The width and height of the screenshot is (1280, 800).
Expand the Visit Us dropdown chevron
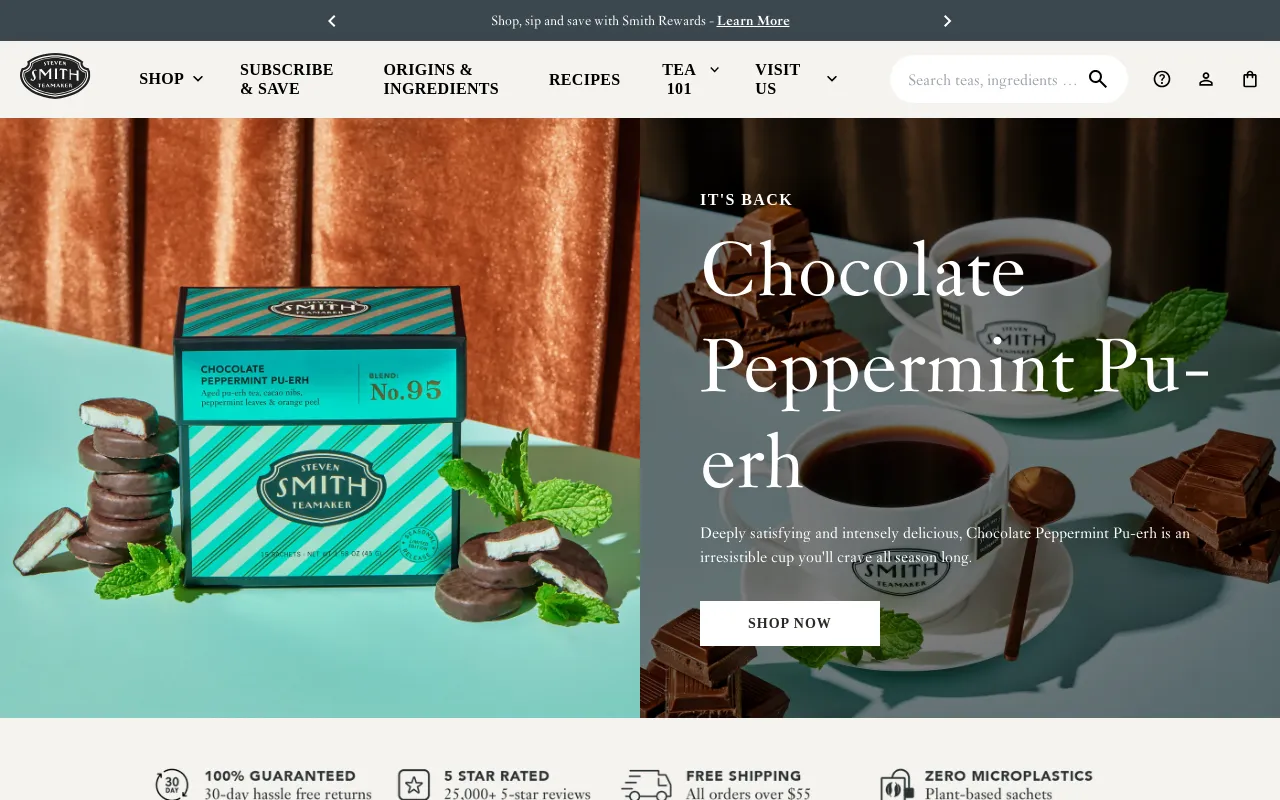click(832, 79)
